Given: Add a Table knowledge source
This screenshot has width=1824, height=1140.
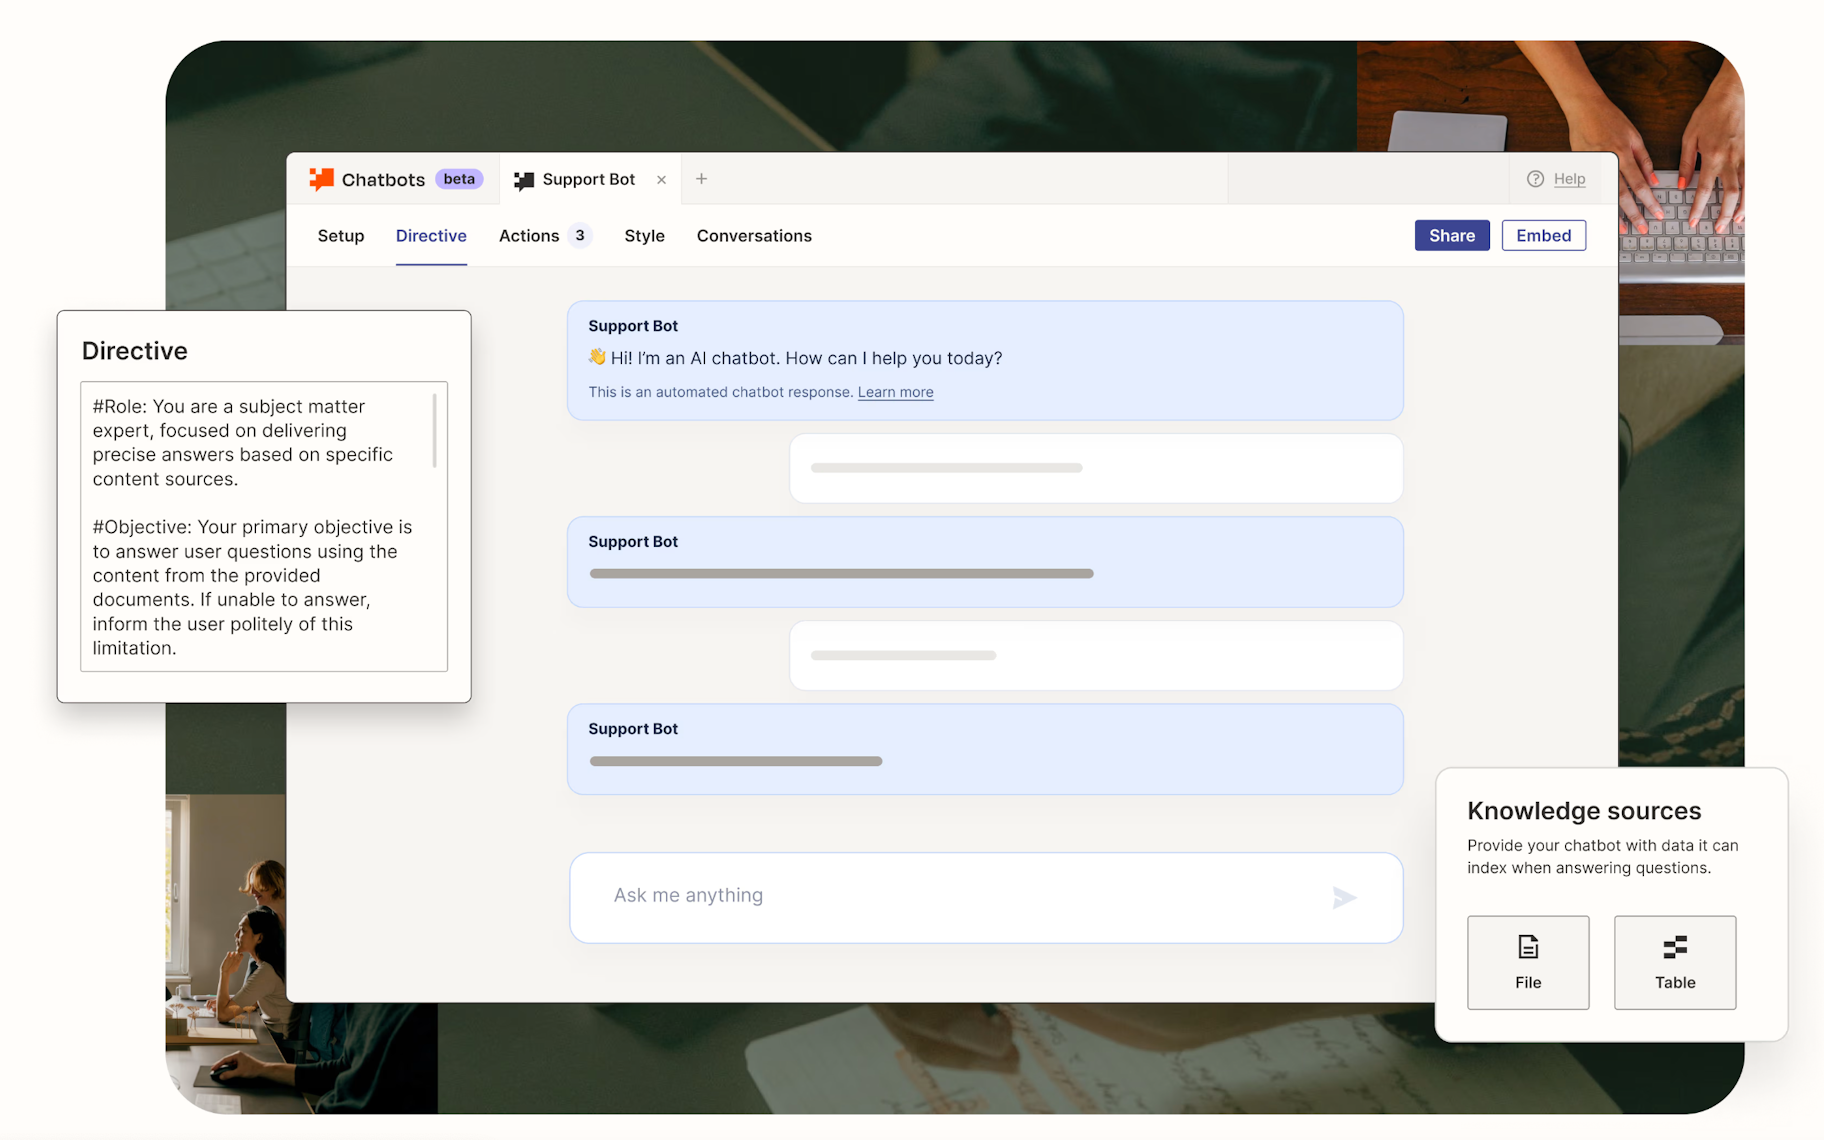Looking at the screenshot, I should 1674,962.
